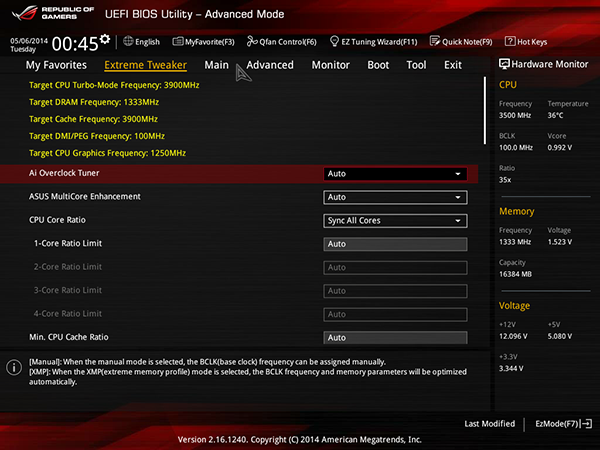This screenshot has width=600, height=450.
Task: Open Quick Note(F9)
Action: point(461,41)
